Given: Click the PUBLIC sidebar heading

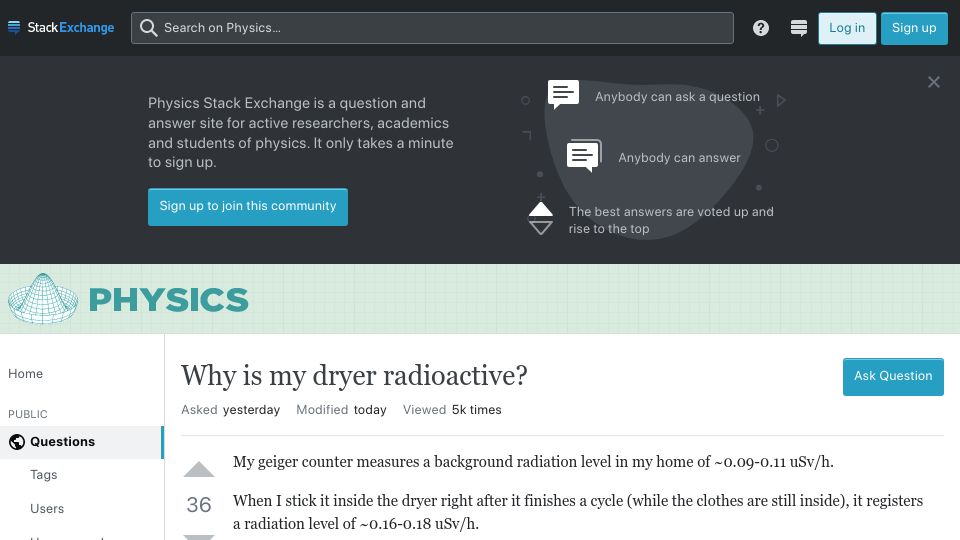Looking at the screenshot, I should coord(28,414).
